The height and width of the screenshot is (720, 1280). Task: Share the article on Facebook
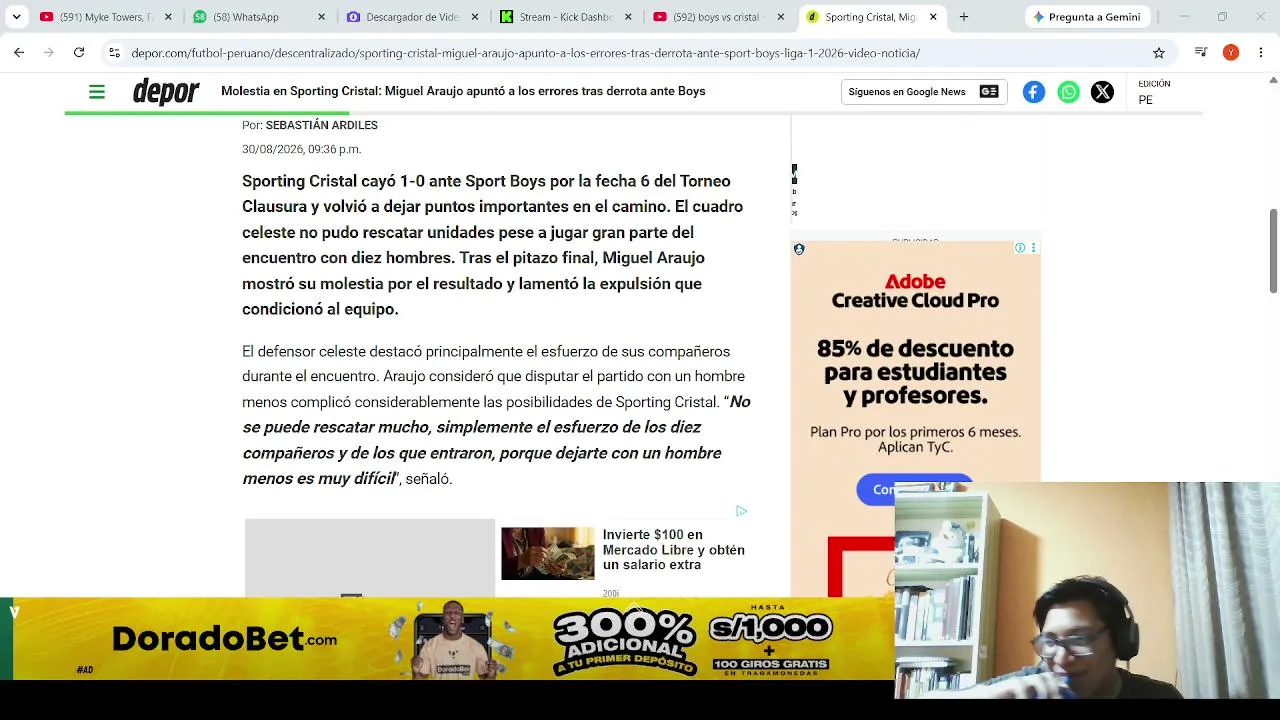(1034, 92)
